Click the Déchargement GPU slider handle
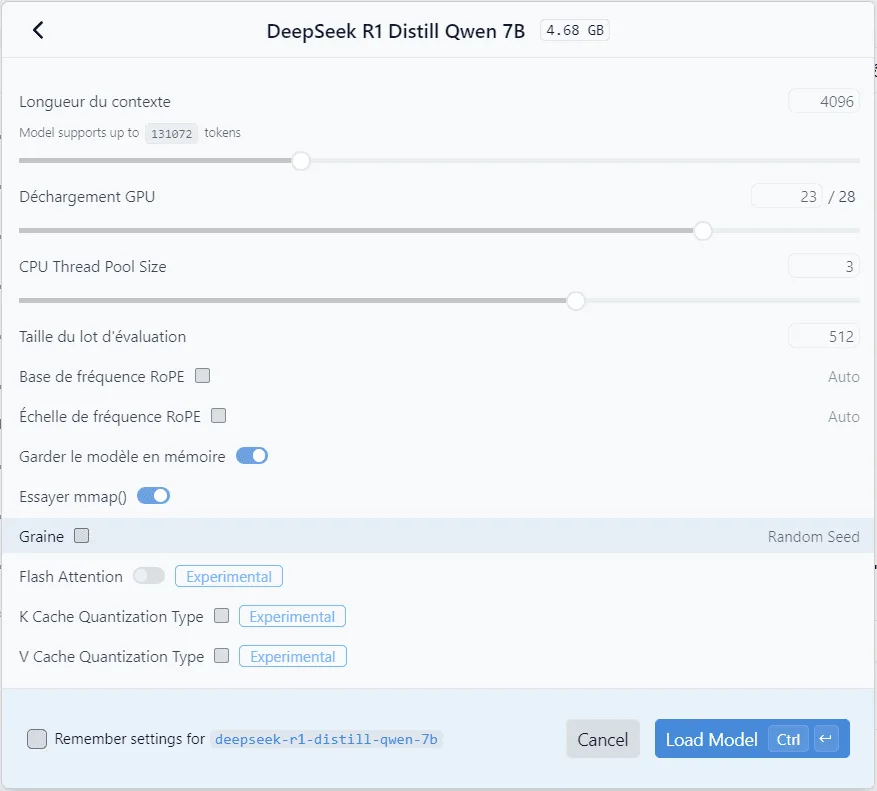Viewport: 877px width, 791px height. [x=702, y=231]
